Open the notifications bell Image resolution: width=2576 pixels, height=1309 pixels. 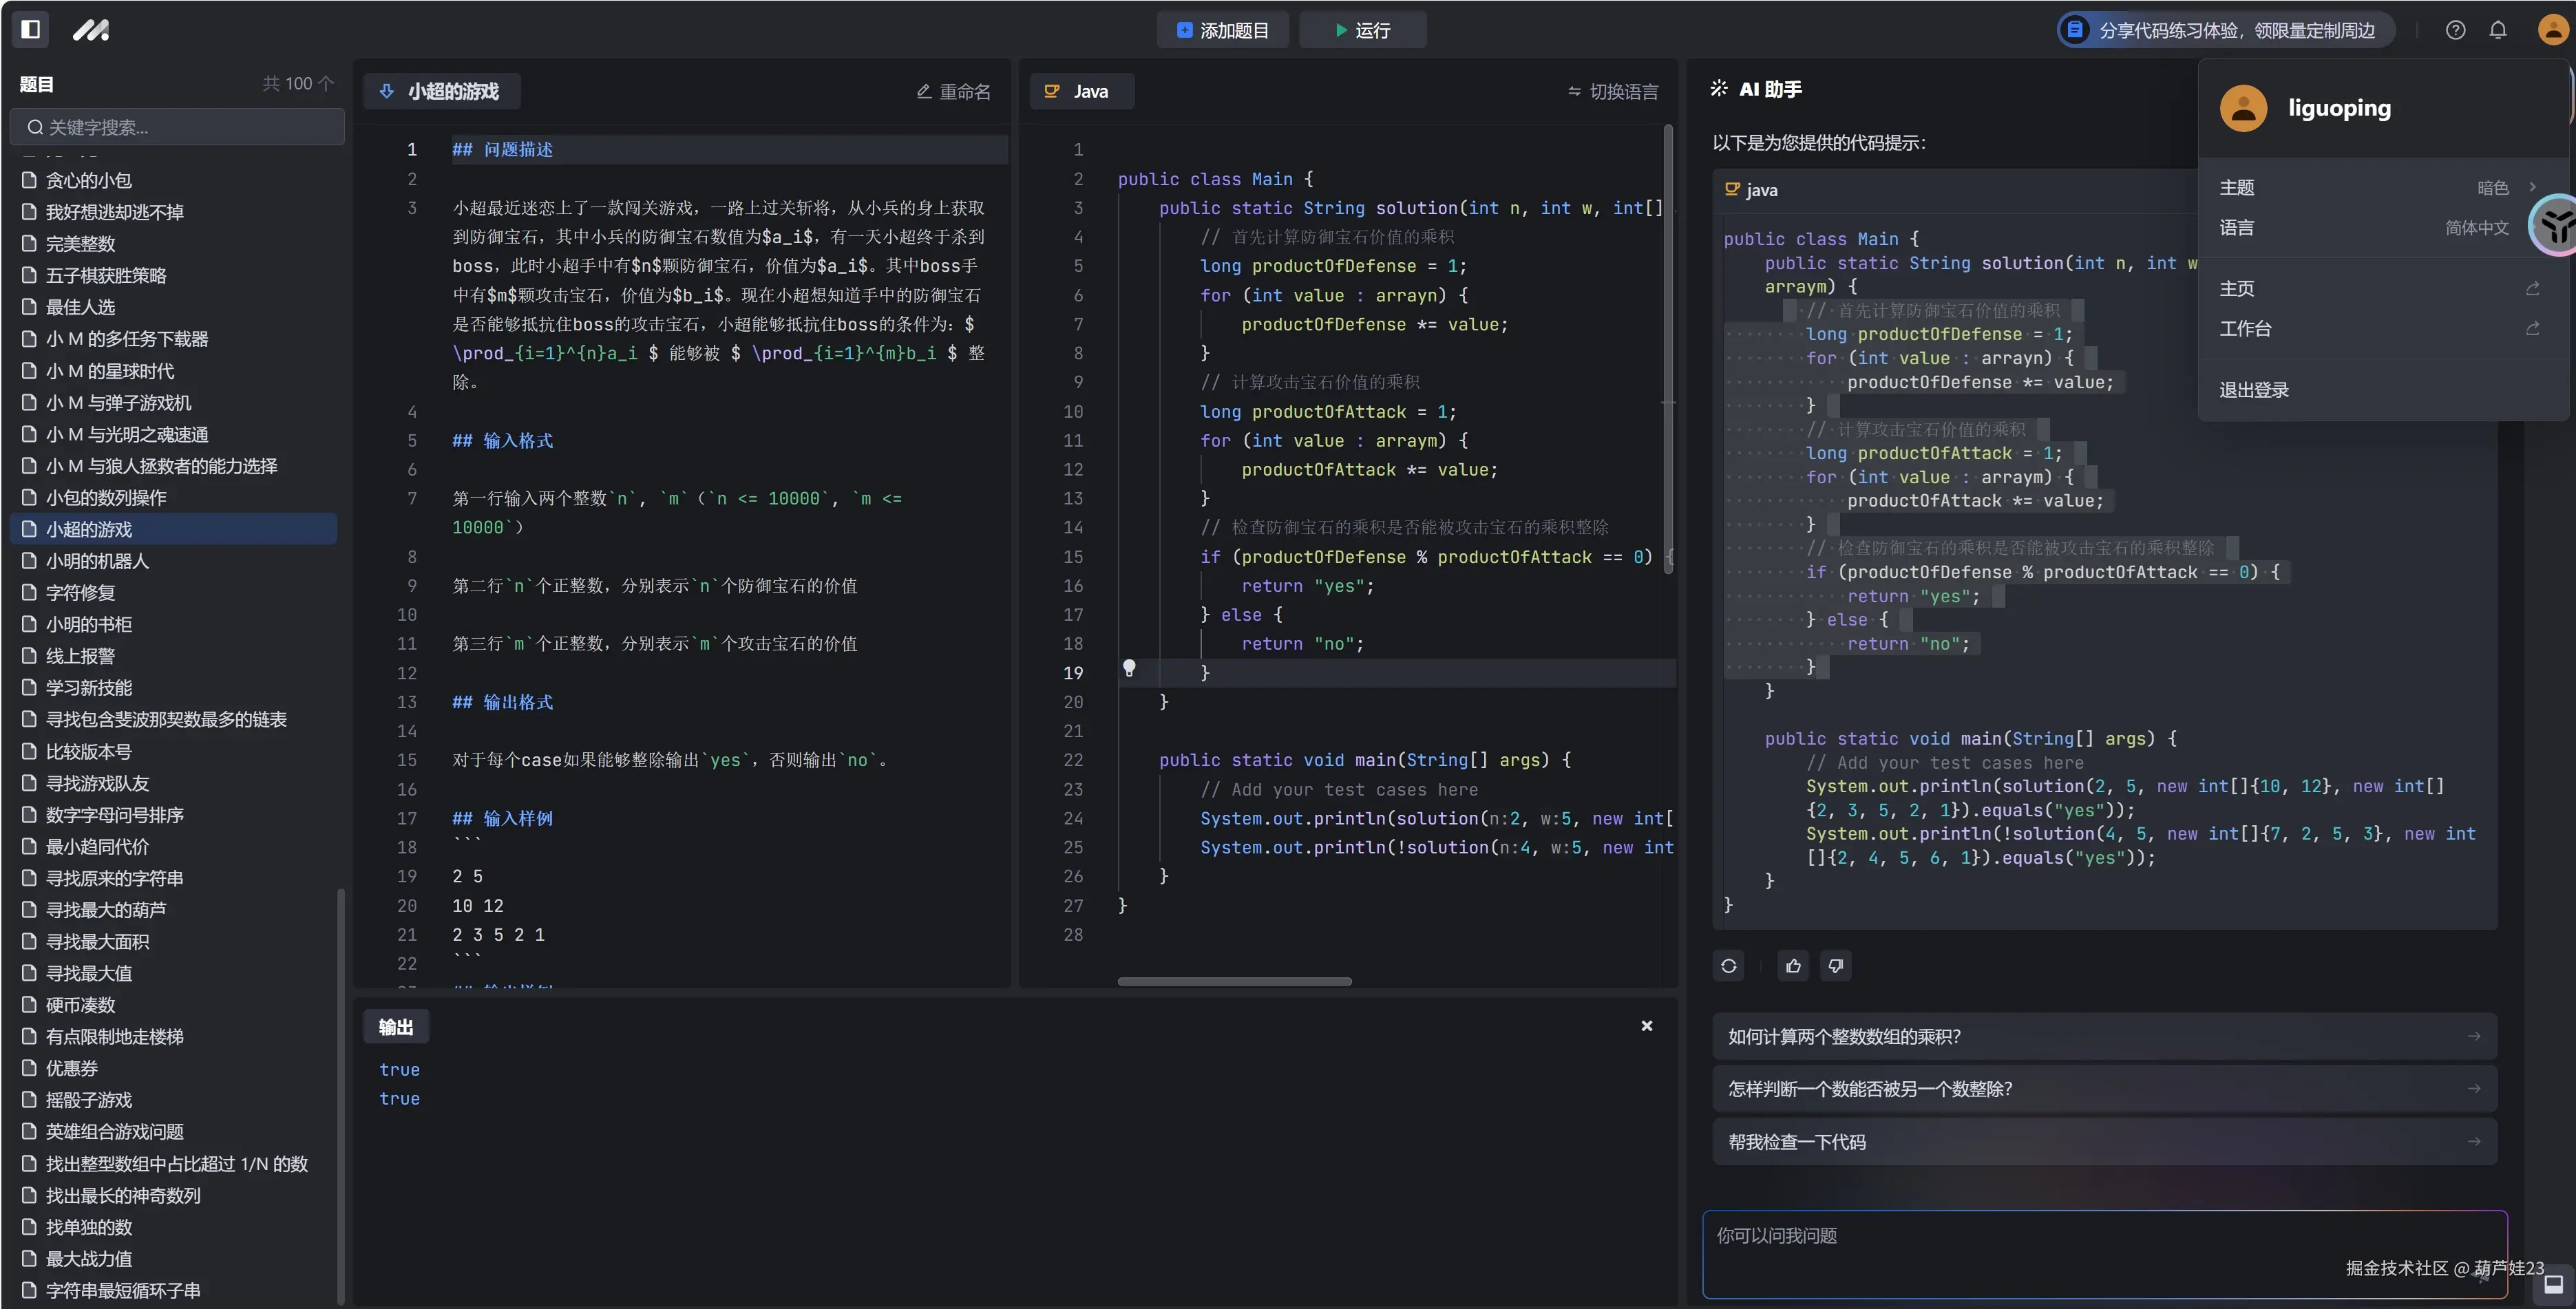click(x=2498, y=30)
